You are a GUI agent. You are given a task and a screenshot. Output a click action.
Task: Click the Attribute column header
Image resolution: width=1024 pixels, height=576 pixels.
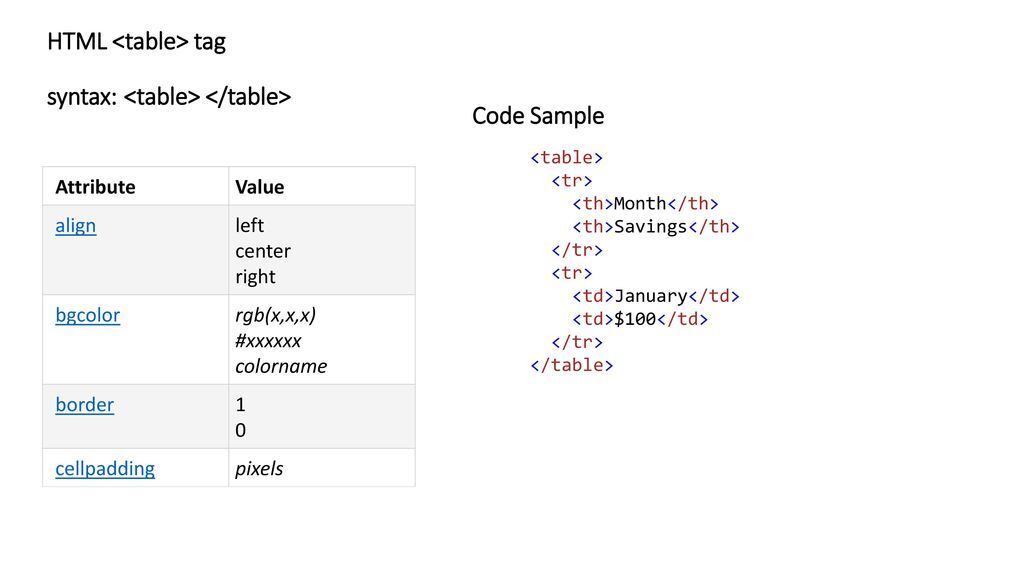click(95, 187)
